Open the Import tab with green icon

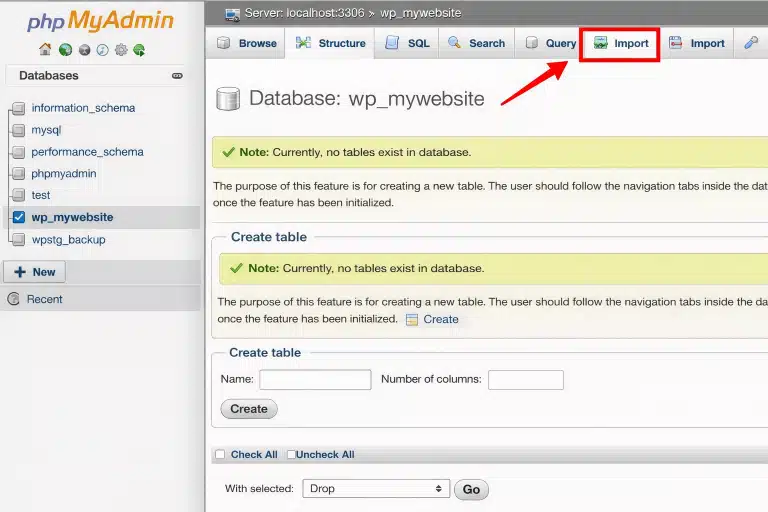(x=620, y=44)
